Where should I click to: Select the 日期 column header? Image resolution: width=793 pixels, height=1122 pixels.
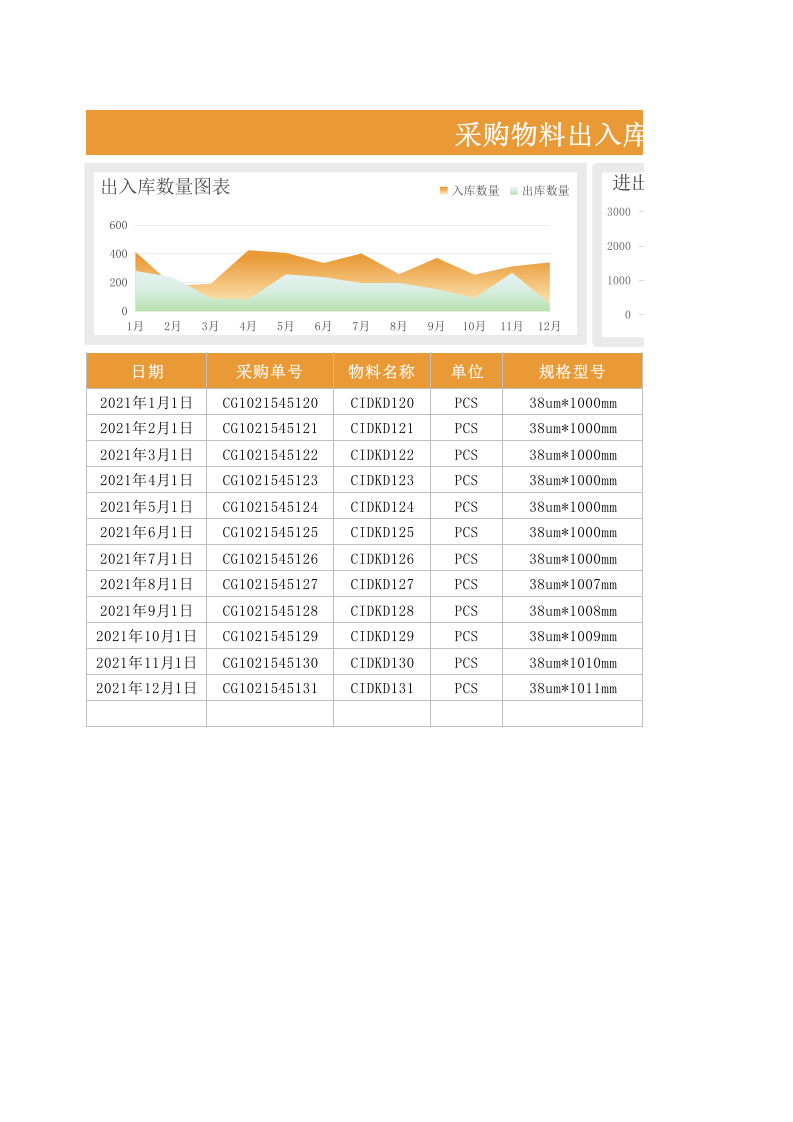(x=147, y=371)
